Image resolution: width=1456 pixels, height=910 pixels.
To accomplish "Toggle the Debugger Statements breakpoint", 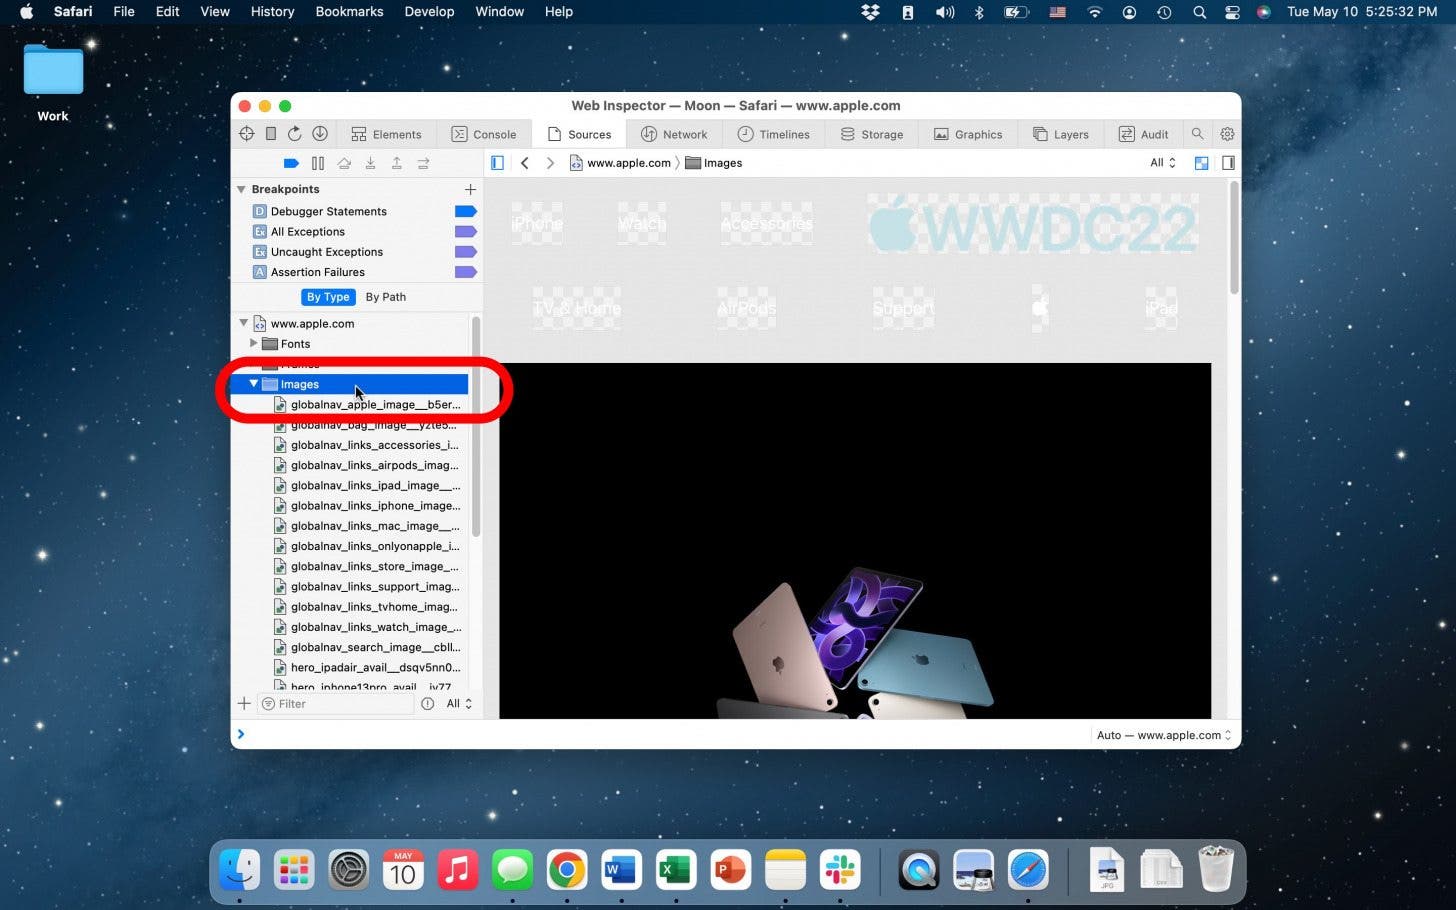I will coord(465,211).
